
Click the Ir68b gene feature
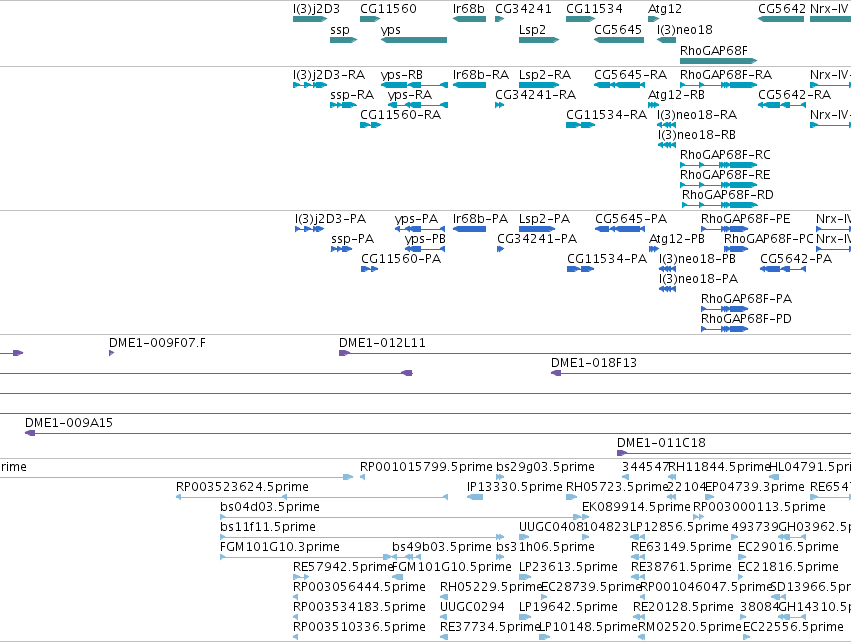click(x=469, y=19)
